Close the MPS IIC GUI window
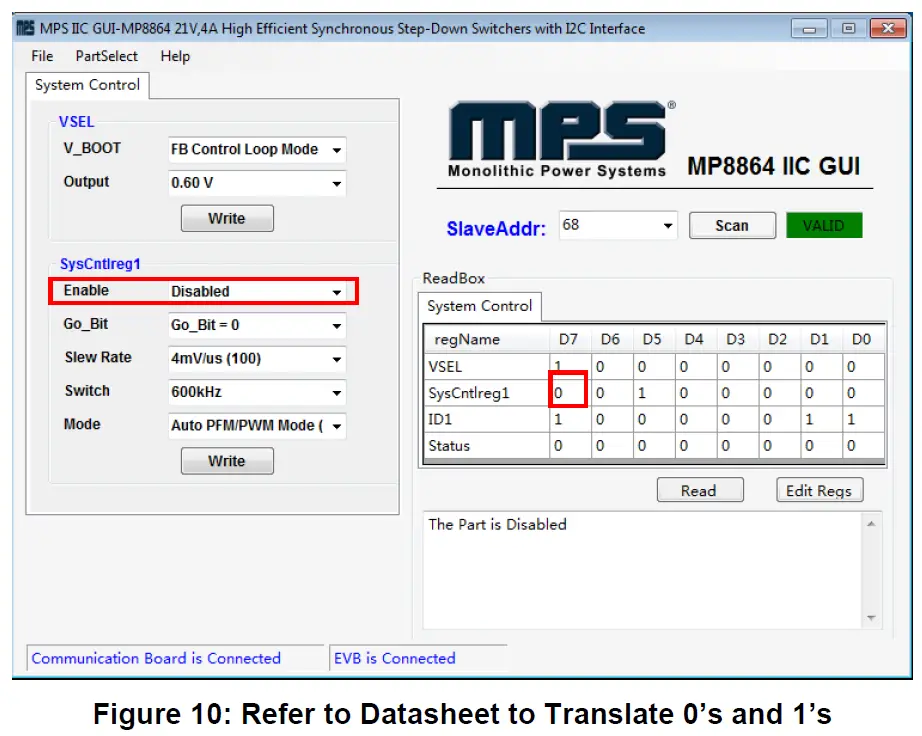Viewport: 922px width, 736px height. coord(888,28)
